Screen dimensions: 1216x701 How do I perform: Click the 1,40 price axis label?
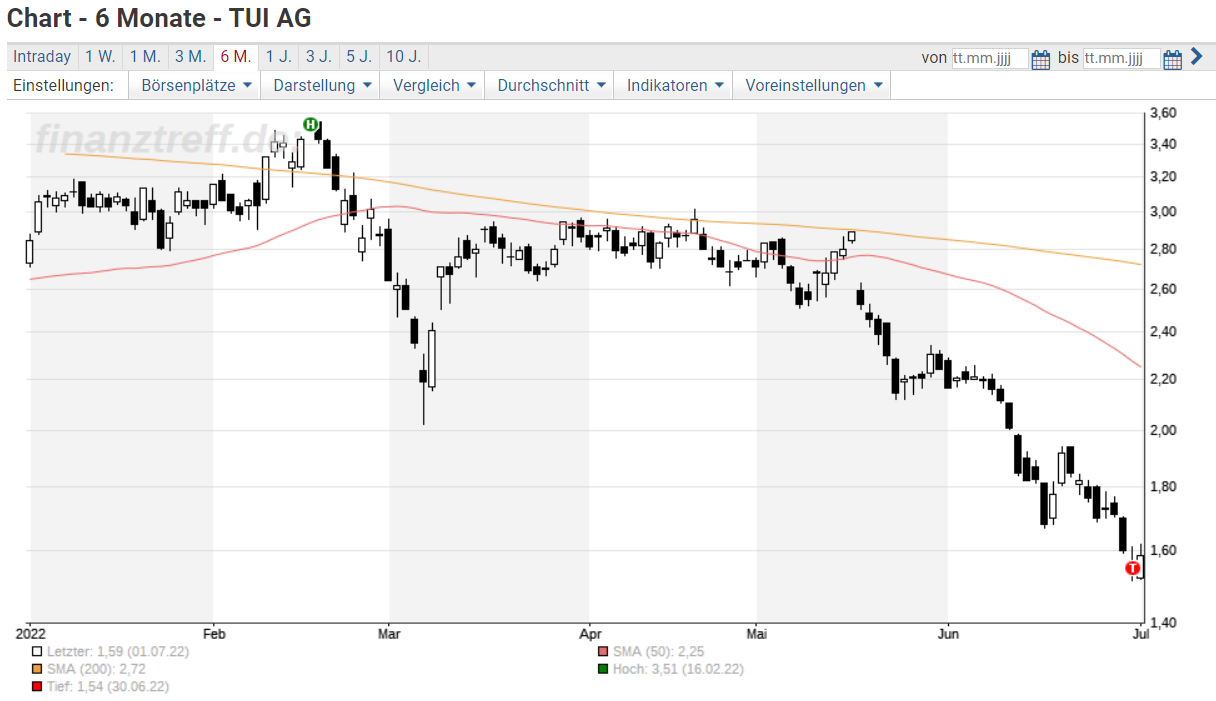coord(1162,622)
